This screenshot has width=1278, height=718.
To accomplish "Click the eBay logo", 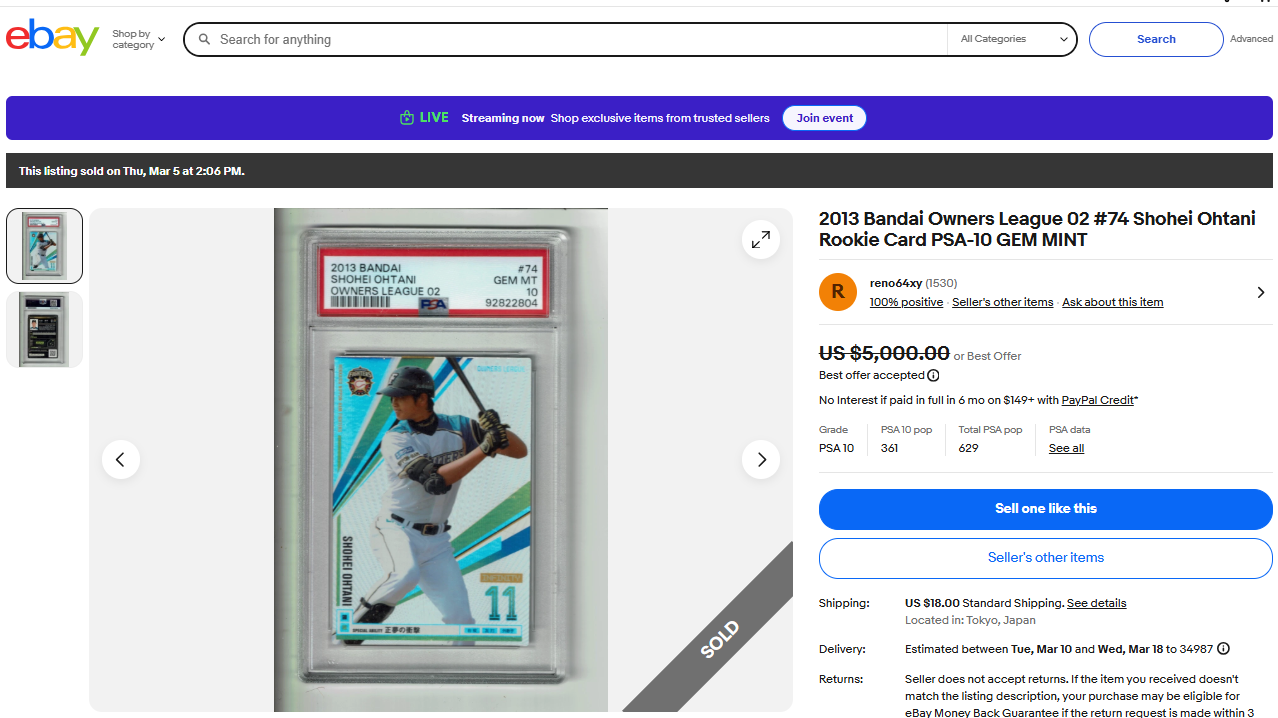I will tap(52, 38).
